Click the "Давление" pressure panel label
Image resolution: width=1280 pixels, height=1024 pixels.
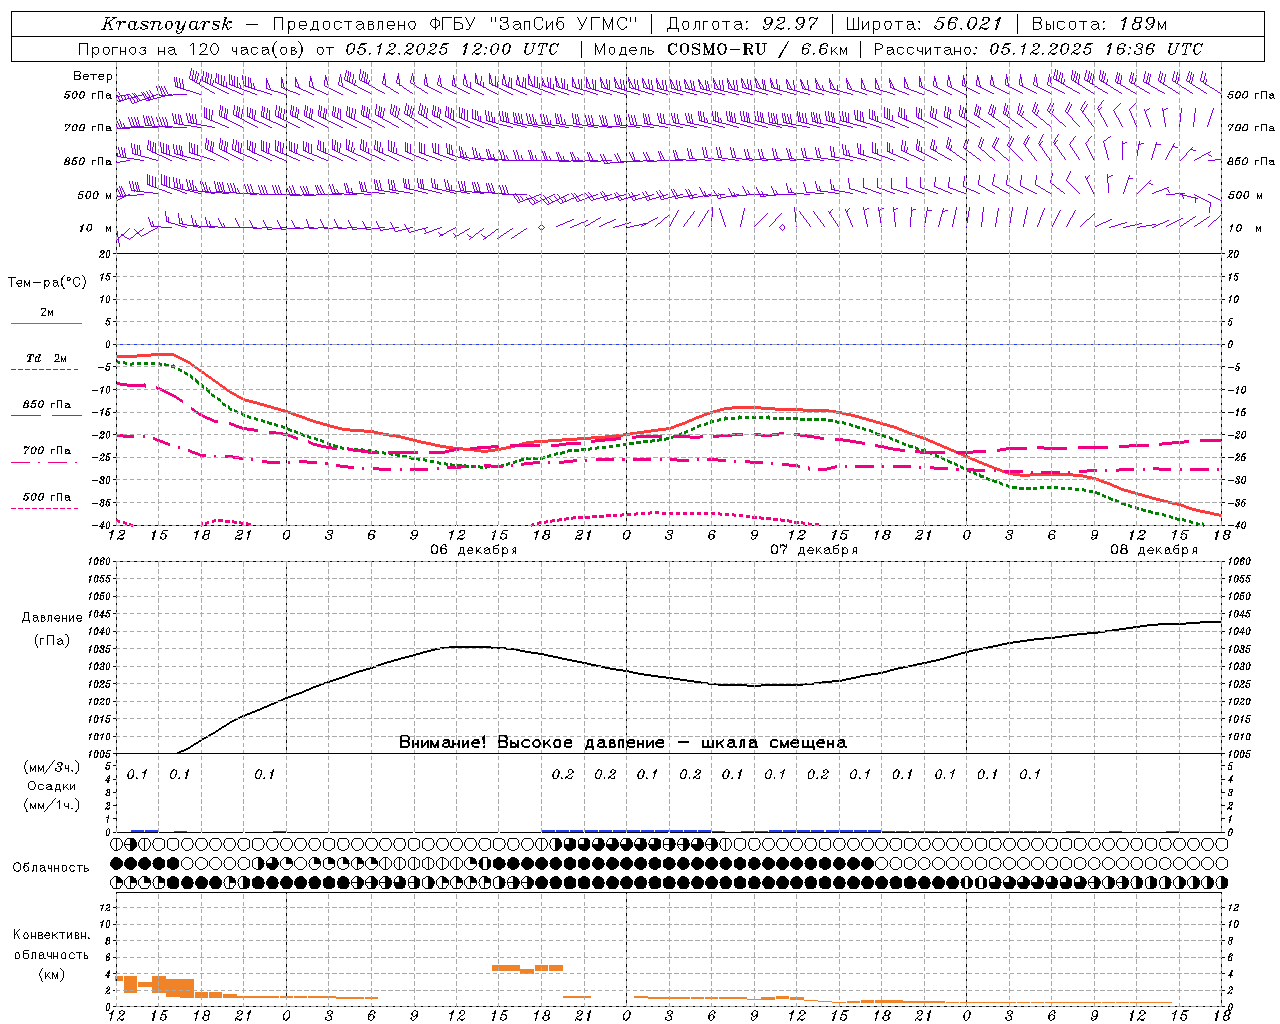[52, 618]
